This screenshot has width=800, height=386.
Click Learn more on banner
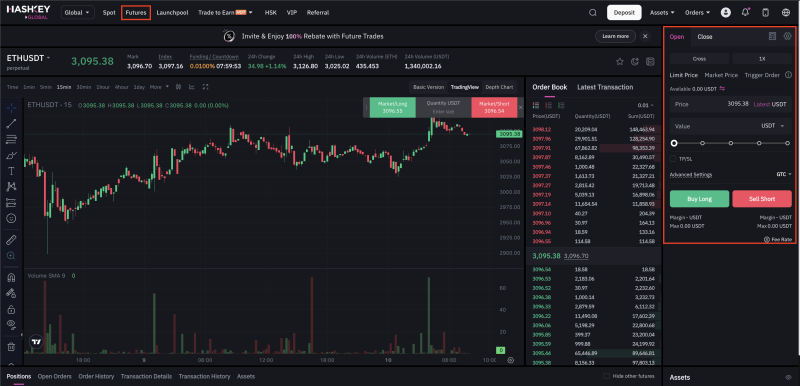(615, 36)
